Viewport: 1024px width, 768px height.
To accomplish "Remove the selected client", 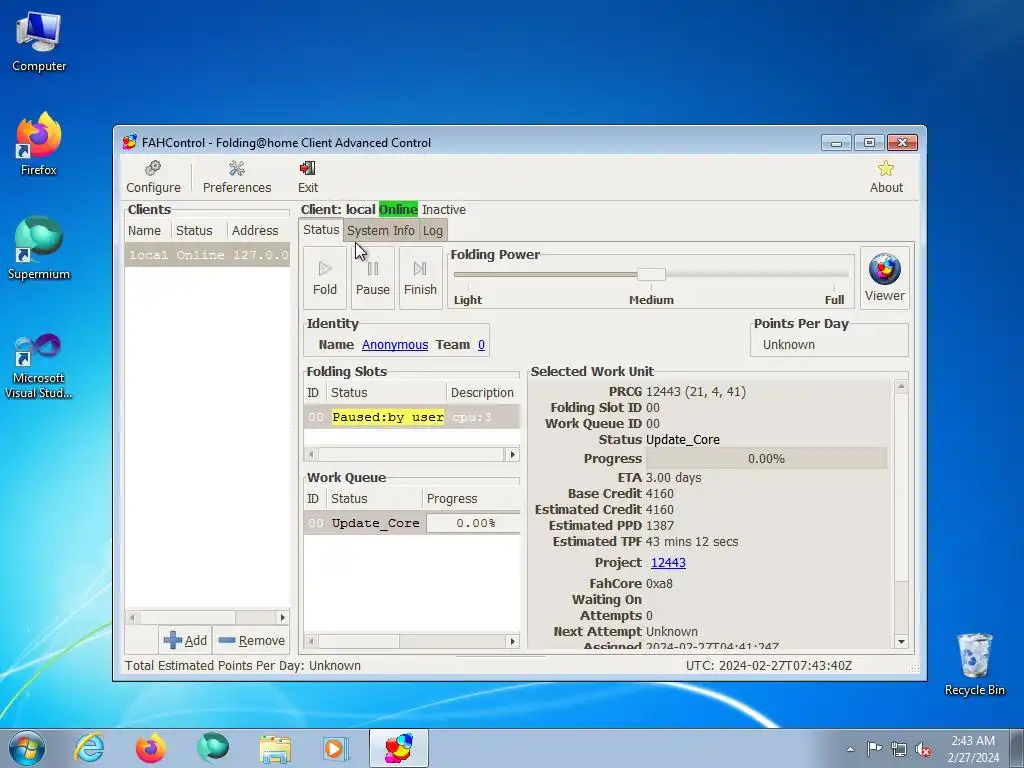I will coord(252,641).
